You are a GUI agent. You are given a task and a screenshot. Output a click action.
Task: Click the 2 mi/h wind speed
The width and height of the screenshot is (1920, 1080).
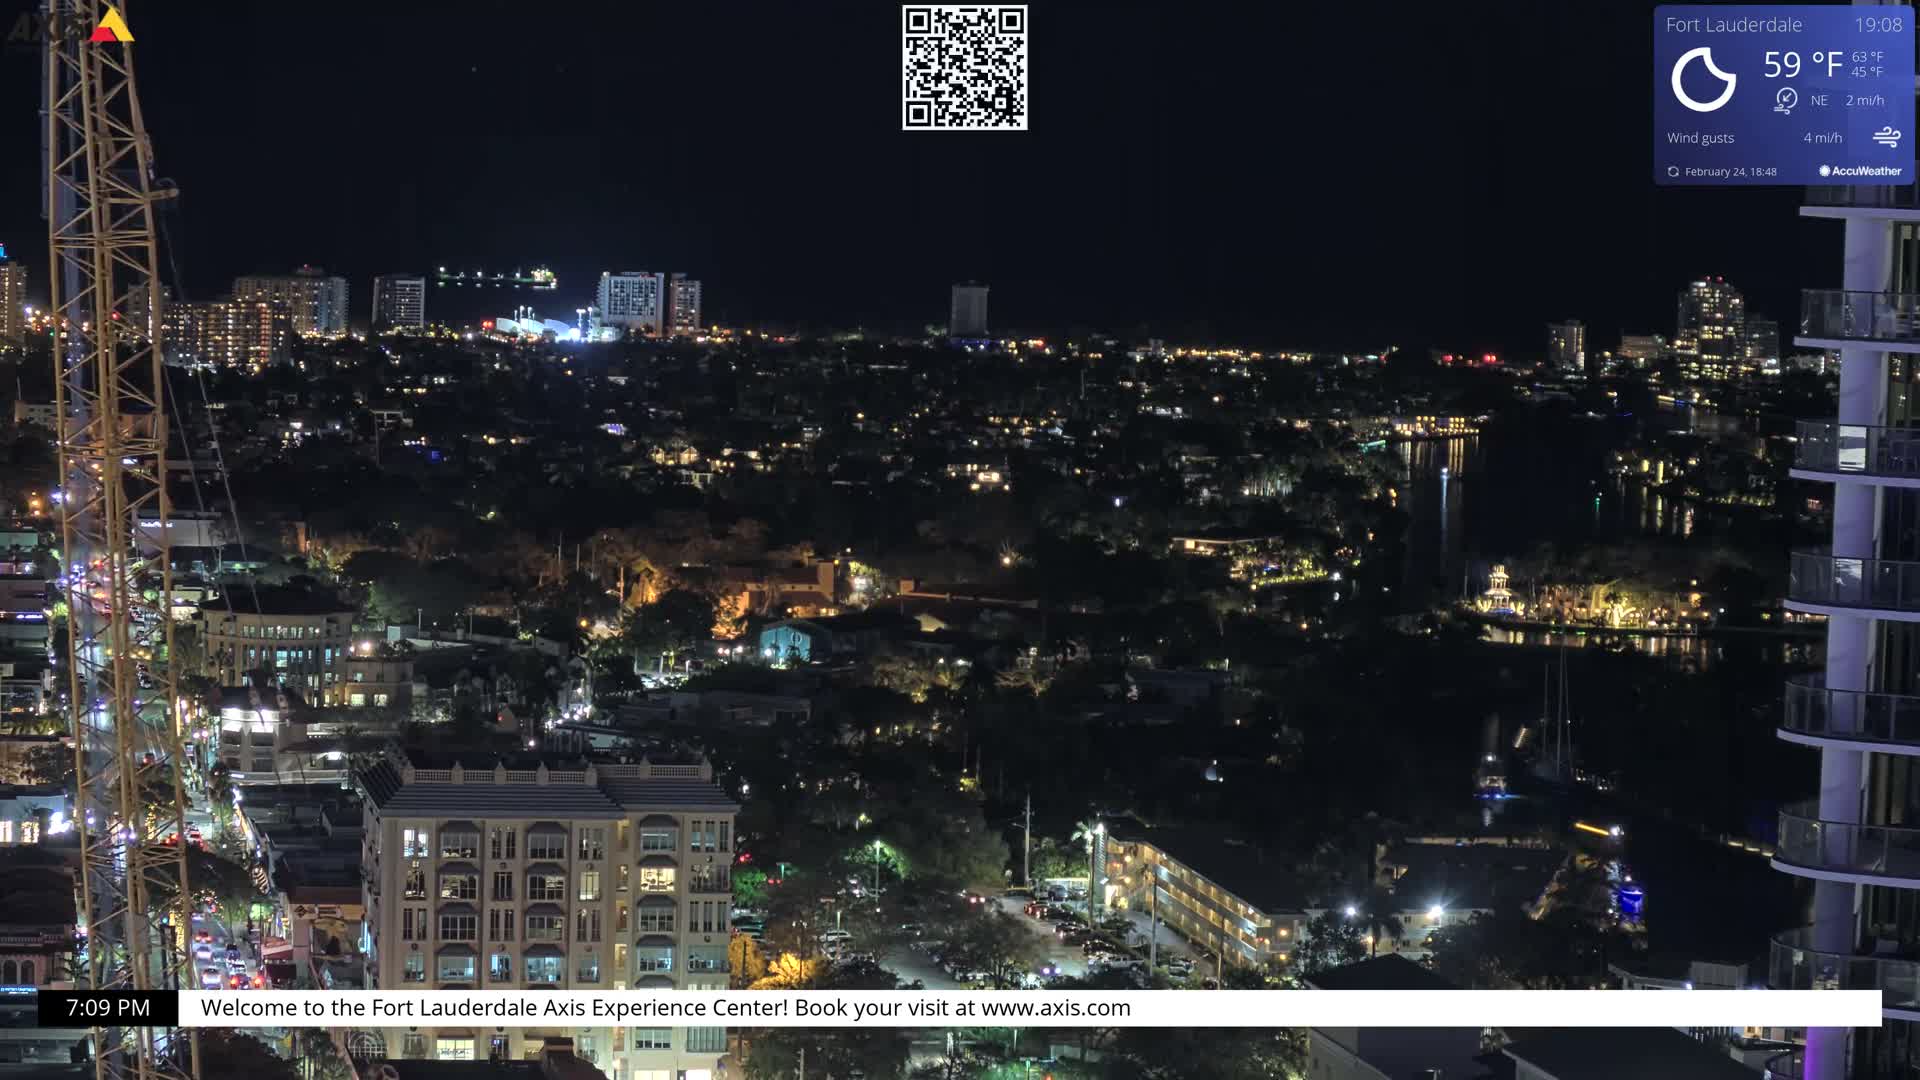coord(1865,101)
